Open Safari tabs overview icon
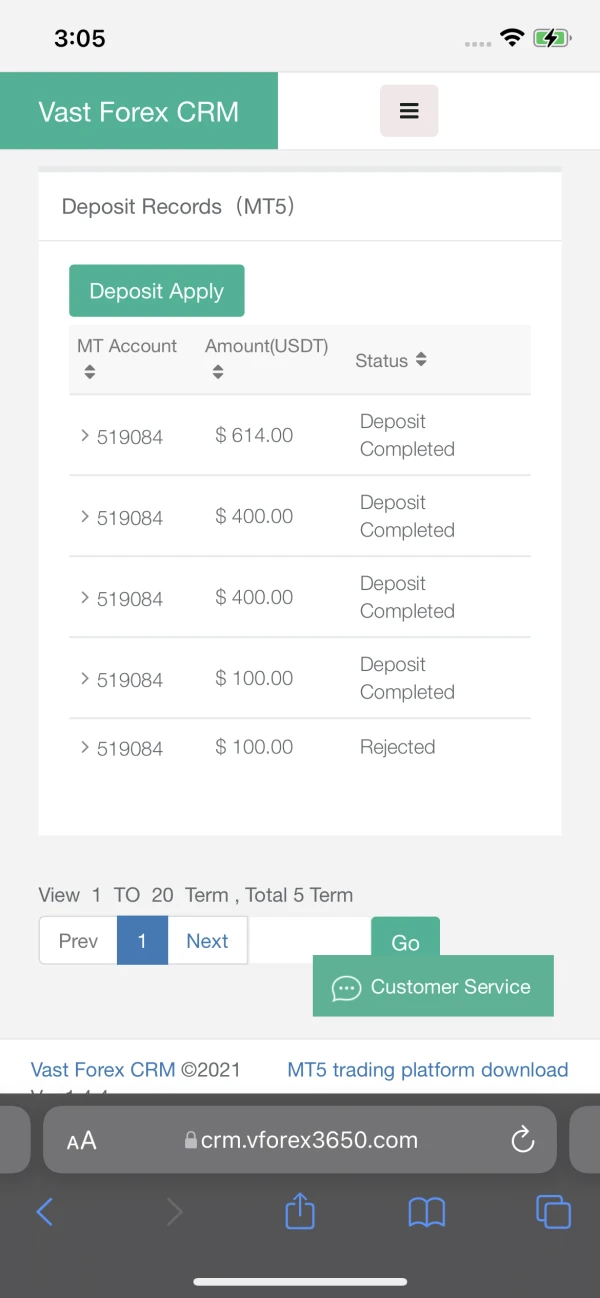Viewport: 600px width, 1298px height. 553,1212
